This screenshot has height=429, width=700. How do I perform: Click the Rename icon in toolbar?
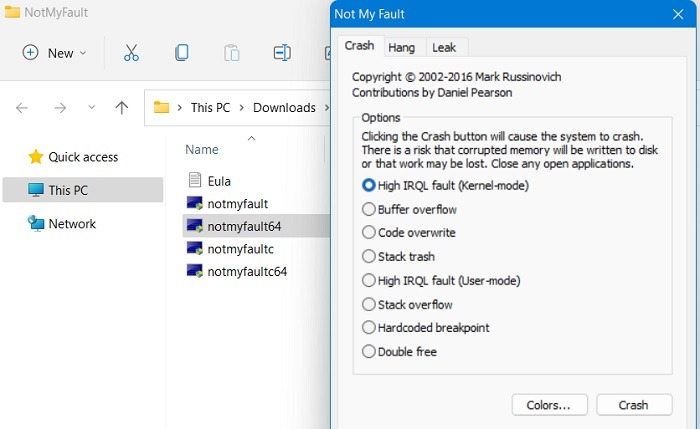(x=282, y=53)
